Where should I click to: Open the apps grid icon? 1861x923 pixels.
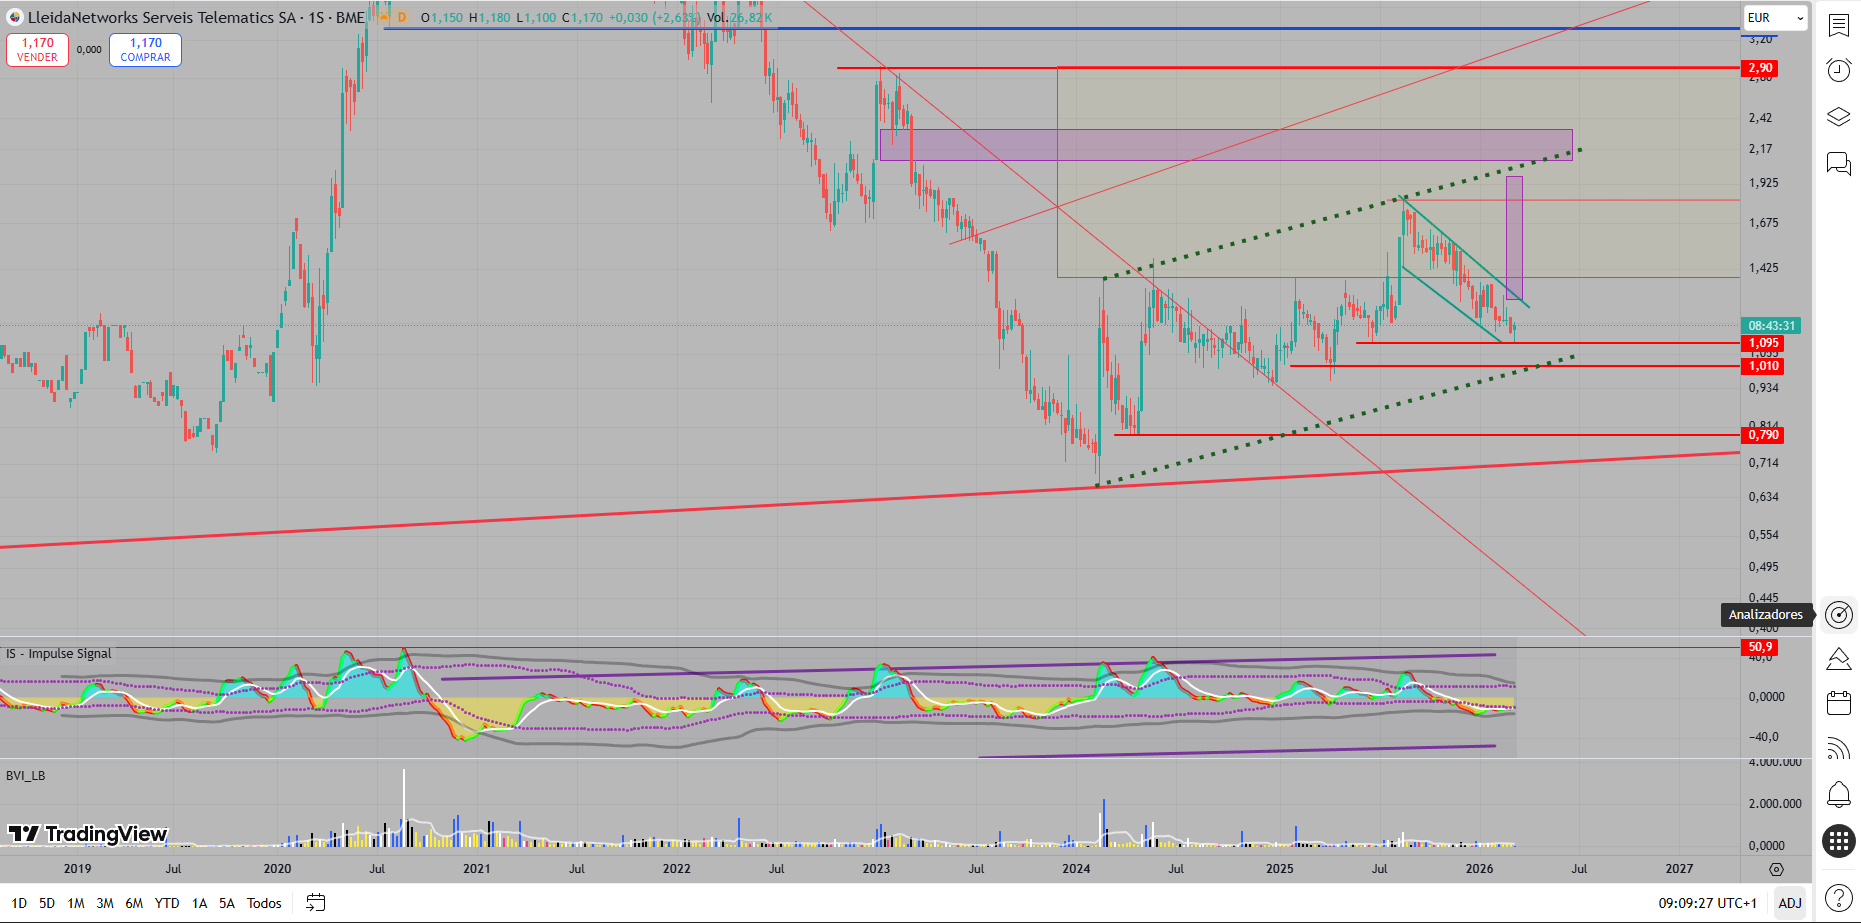[1838, 841]
